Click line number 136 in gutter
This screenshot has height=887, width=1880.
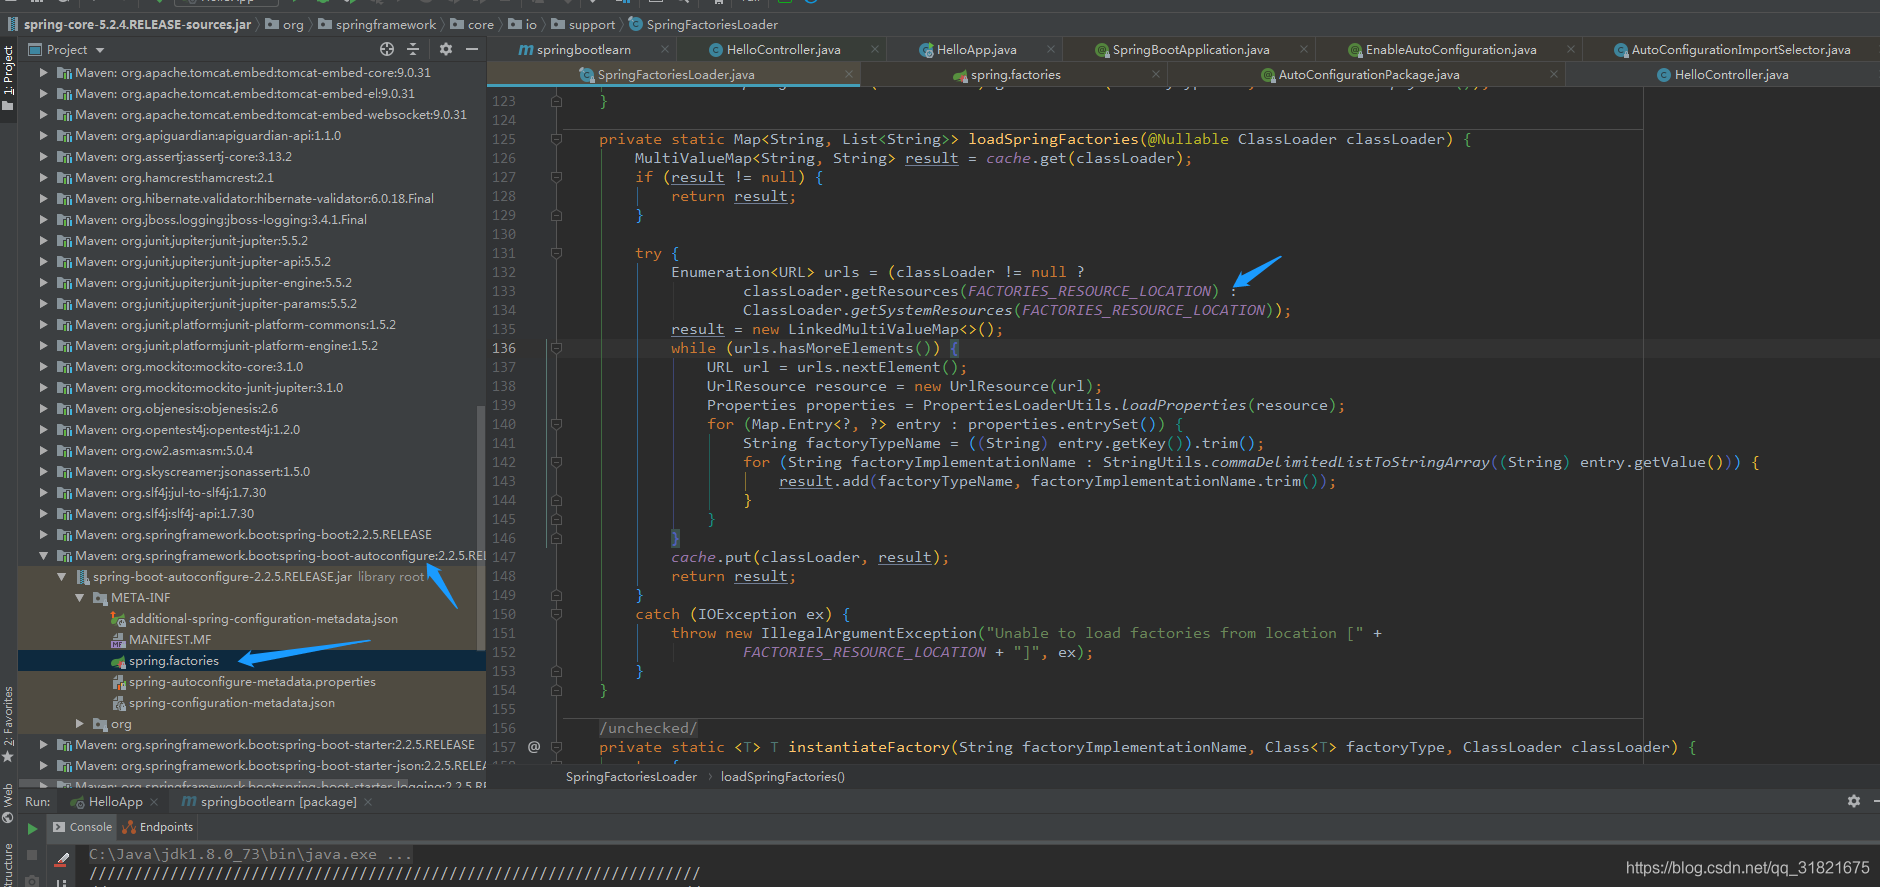tap(504, 348)
